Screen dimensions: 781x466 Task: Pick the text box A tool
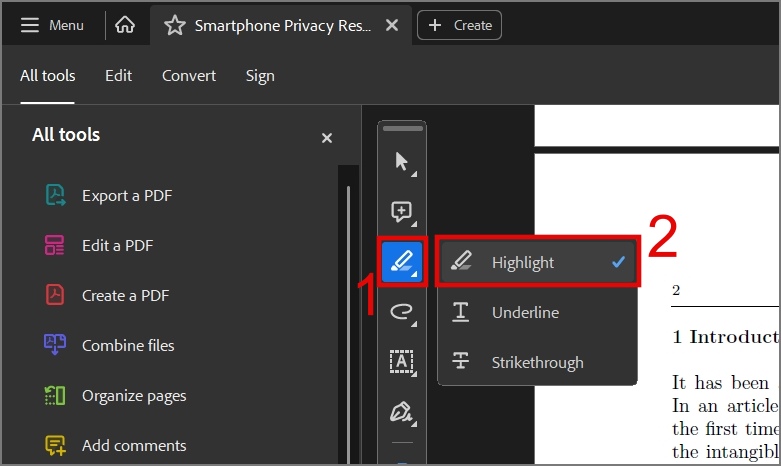(x=402, y=362)
